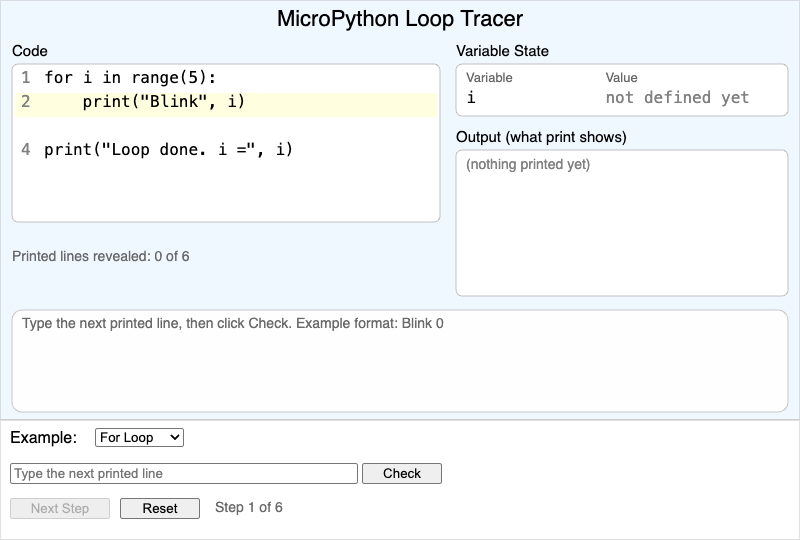Click the variable name 'i' in Variable State
This screenshot has height=540, width=800.
pyautogui.click(x=471, y=97)
